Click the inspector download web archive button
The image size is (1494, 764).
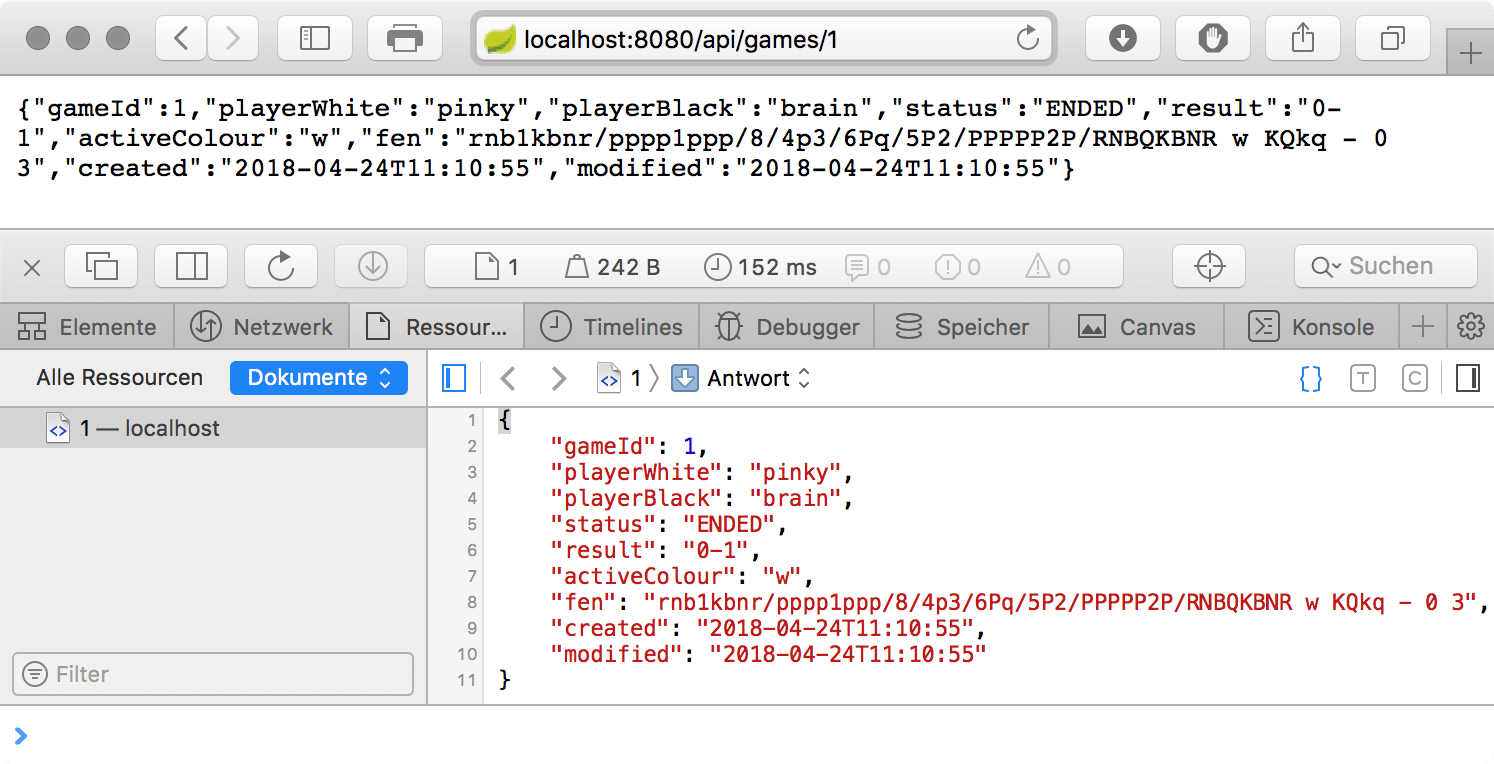click(371, 266)
